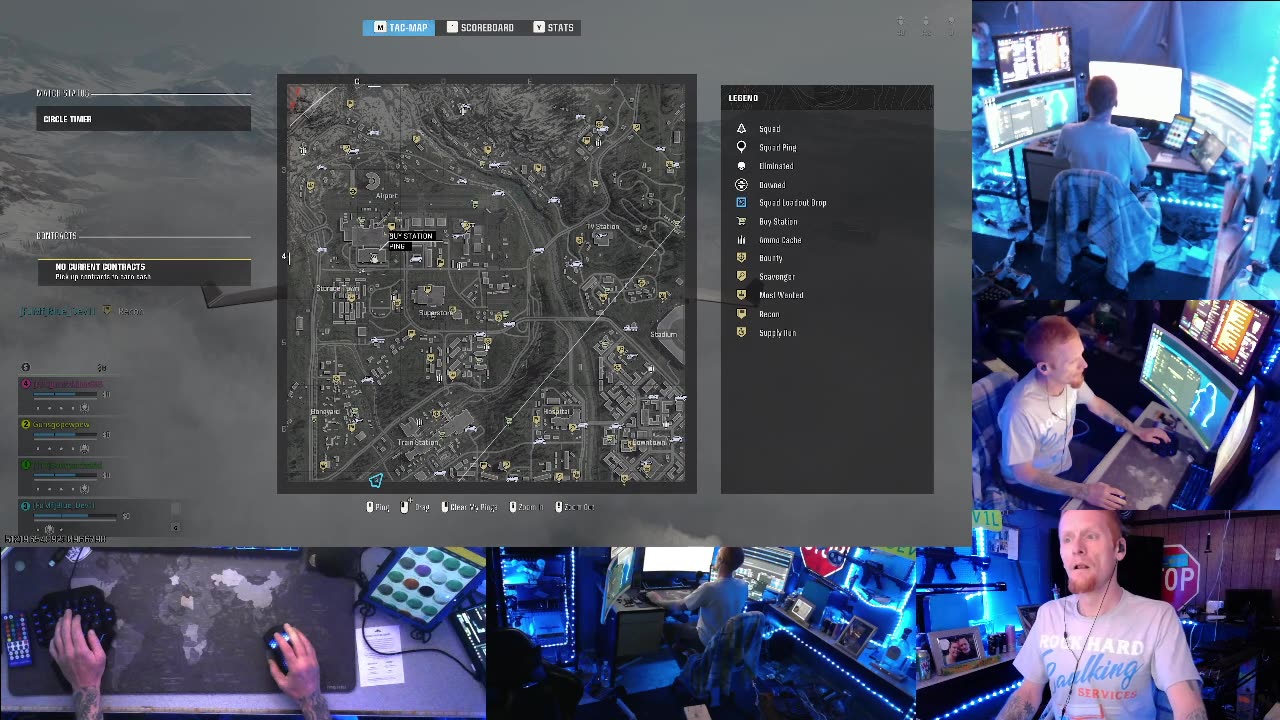Click the Hospital label on the map
The height and width of the screenshot is (720, 1280).
[557, 411]
